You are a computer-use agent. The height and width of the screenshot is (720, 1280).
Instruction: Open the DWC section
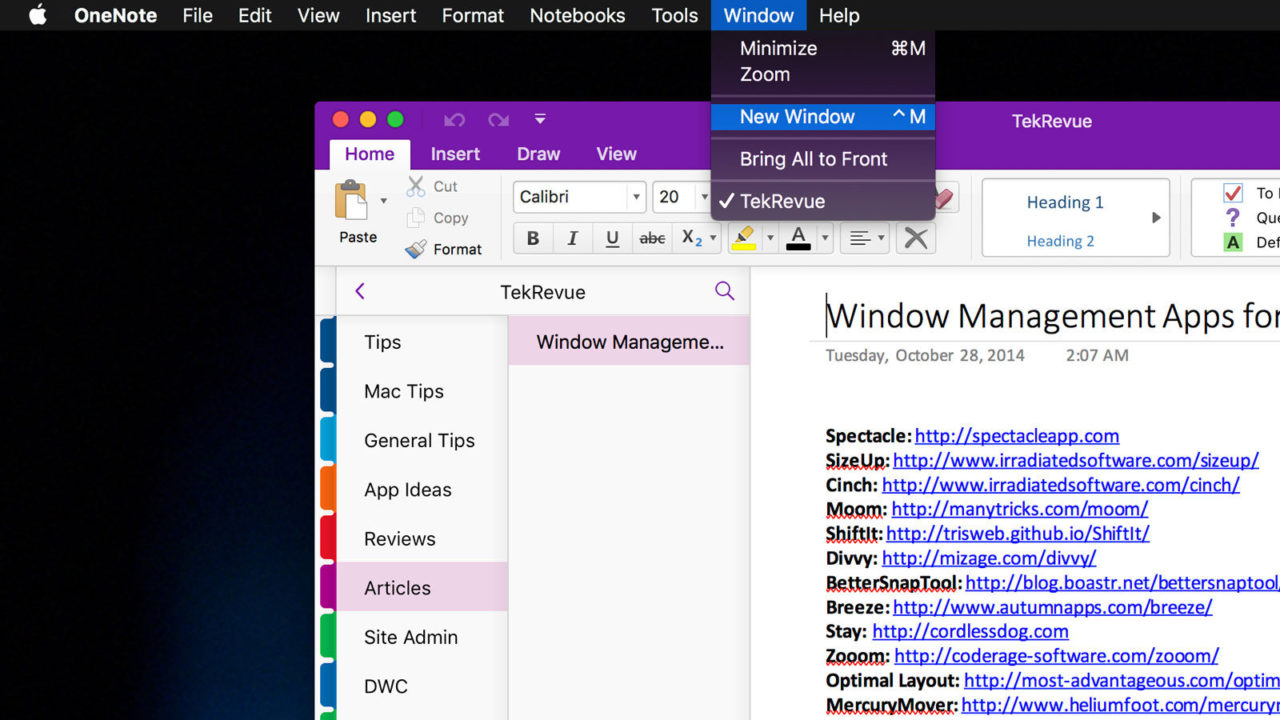tap(422, 686)
